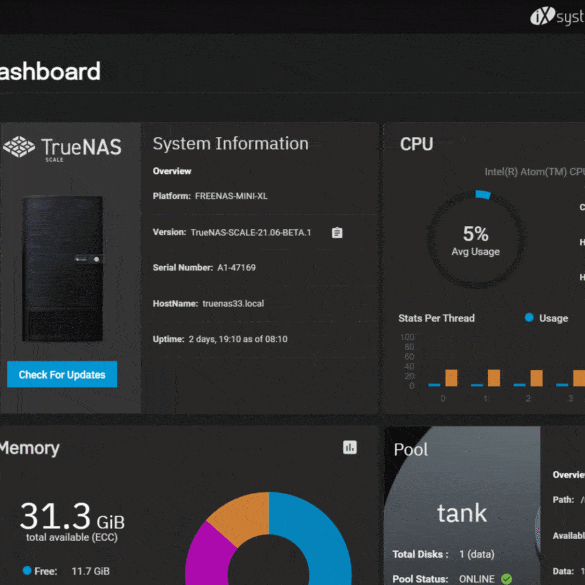Click the Pool card title
Viewport: 585px width, 585px height.
pos(411,450)
